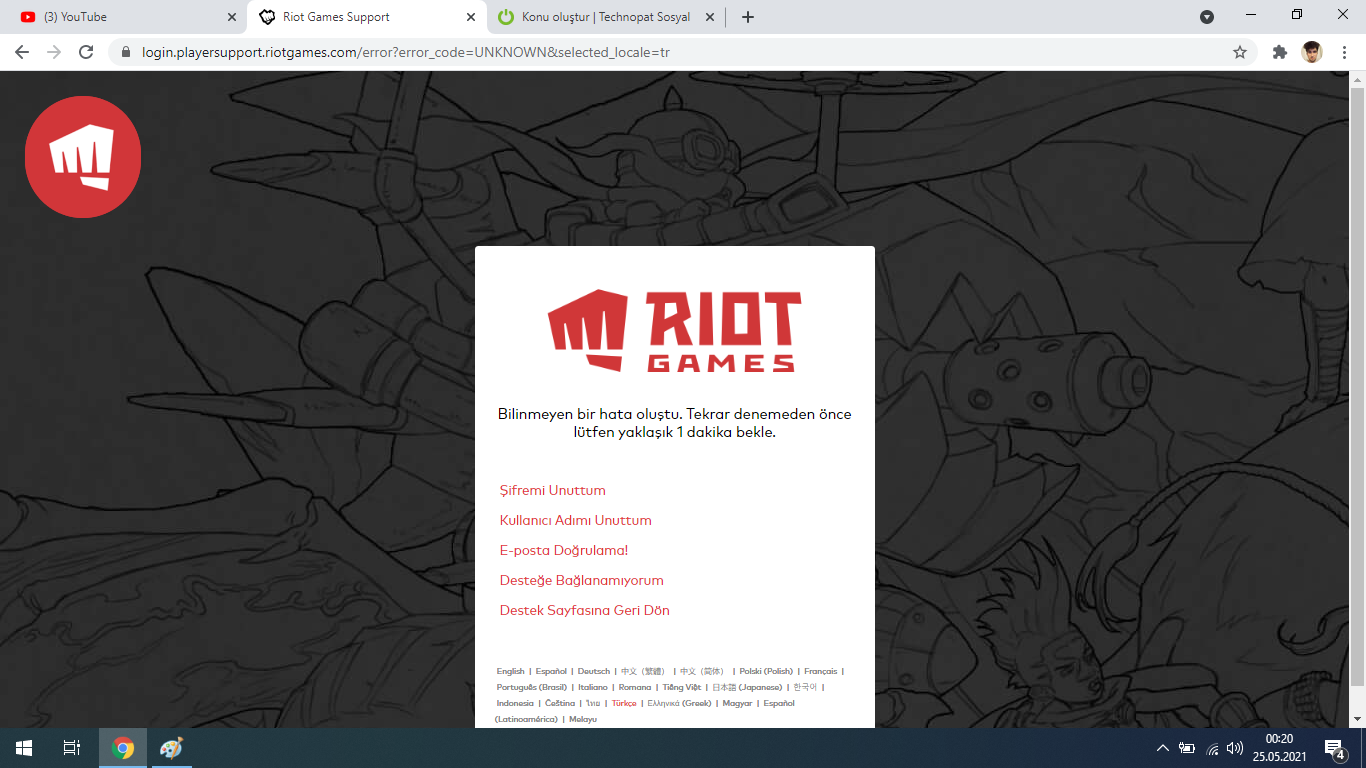Show hidden system tray icons
The height and width of the screenshot is (768, 1366).
[x=1162, y=748]
